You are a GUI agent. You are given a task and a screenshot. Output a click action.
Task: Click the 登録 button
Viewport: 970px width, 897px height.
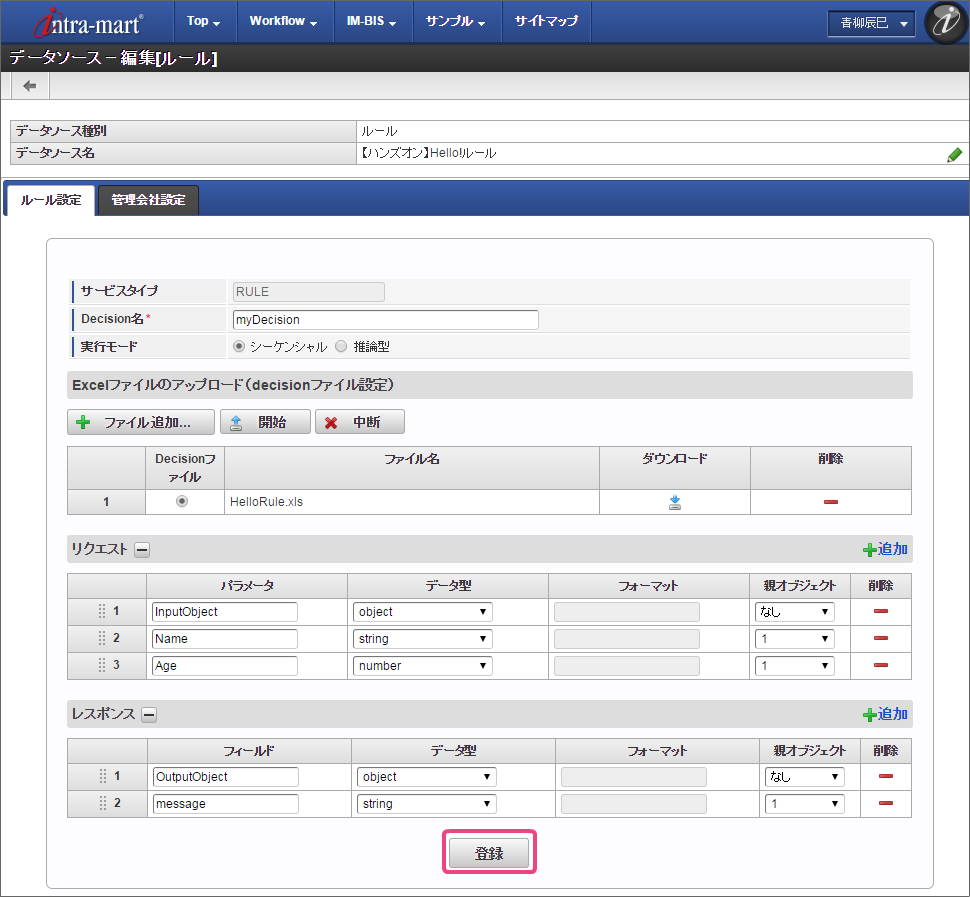point(489,853)
